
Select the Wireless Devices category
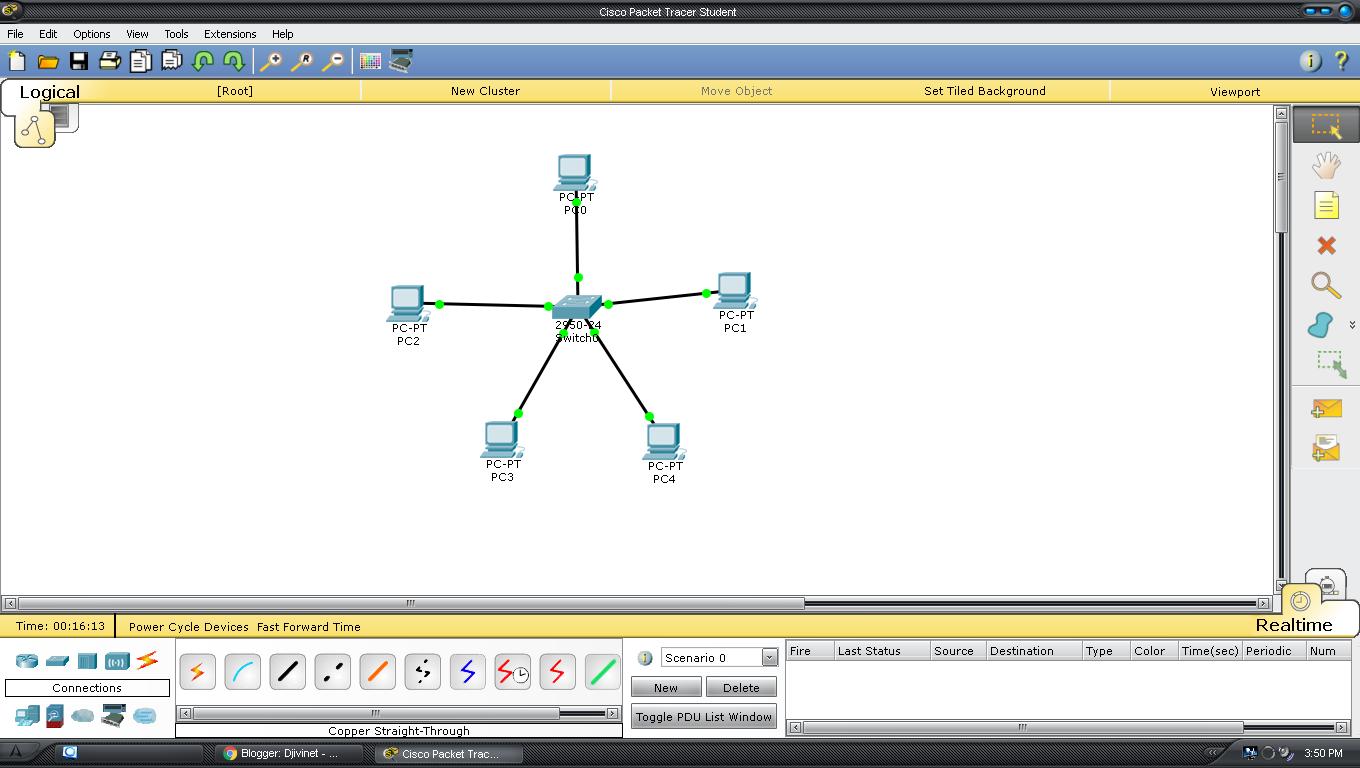[x=117, y=661]
